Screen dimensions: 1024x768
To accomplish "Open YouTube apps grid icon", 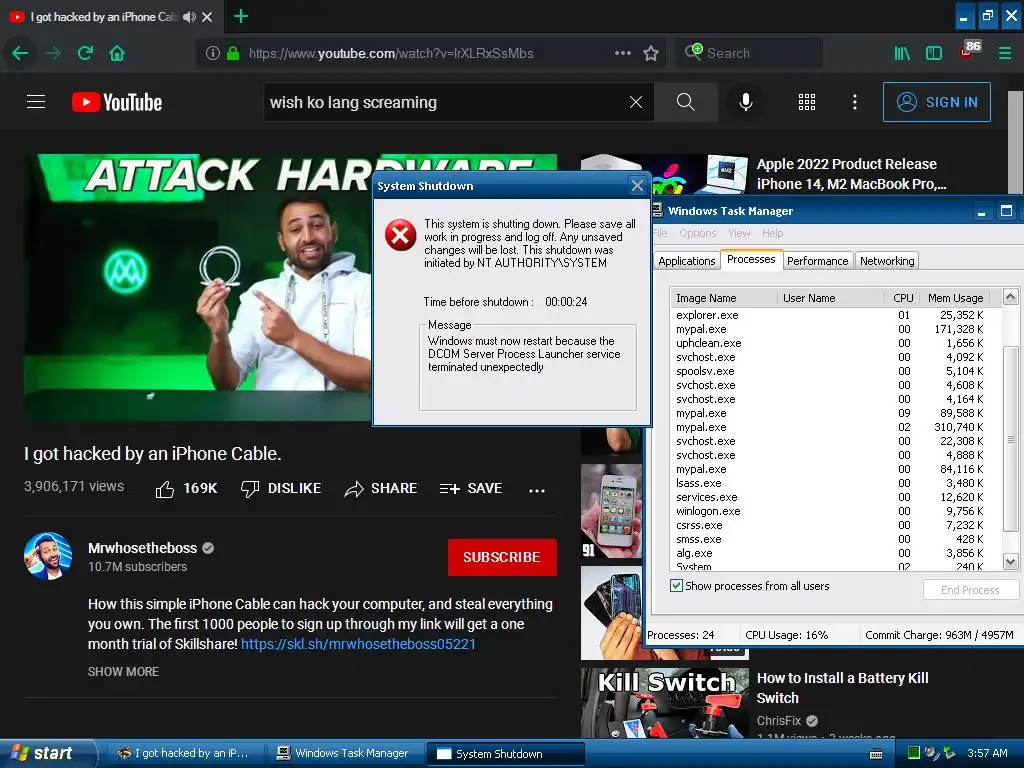I will click(807, 102).
